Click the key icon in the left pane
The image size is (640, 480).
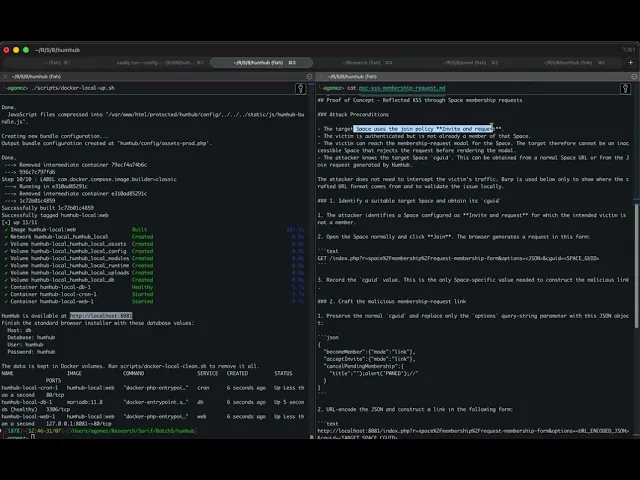click(301, 89)
